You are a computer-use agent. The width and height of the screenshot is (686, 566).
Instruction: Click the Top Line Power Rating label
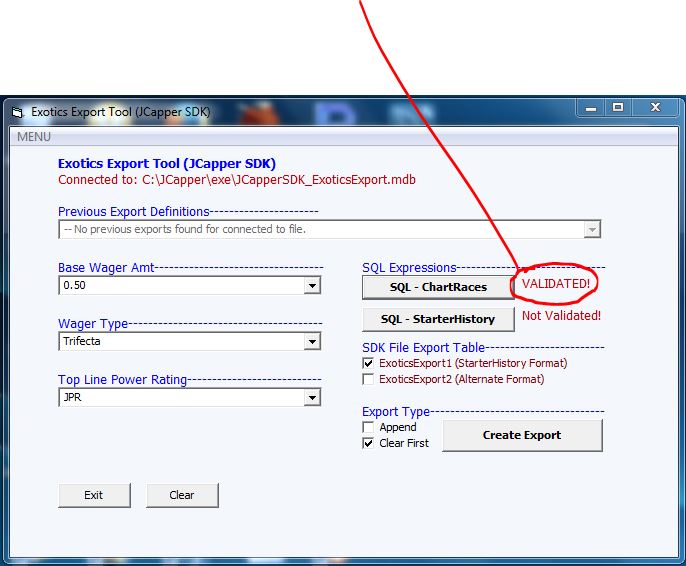[x=122, y=380]
